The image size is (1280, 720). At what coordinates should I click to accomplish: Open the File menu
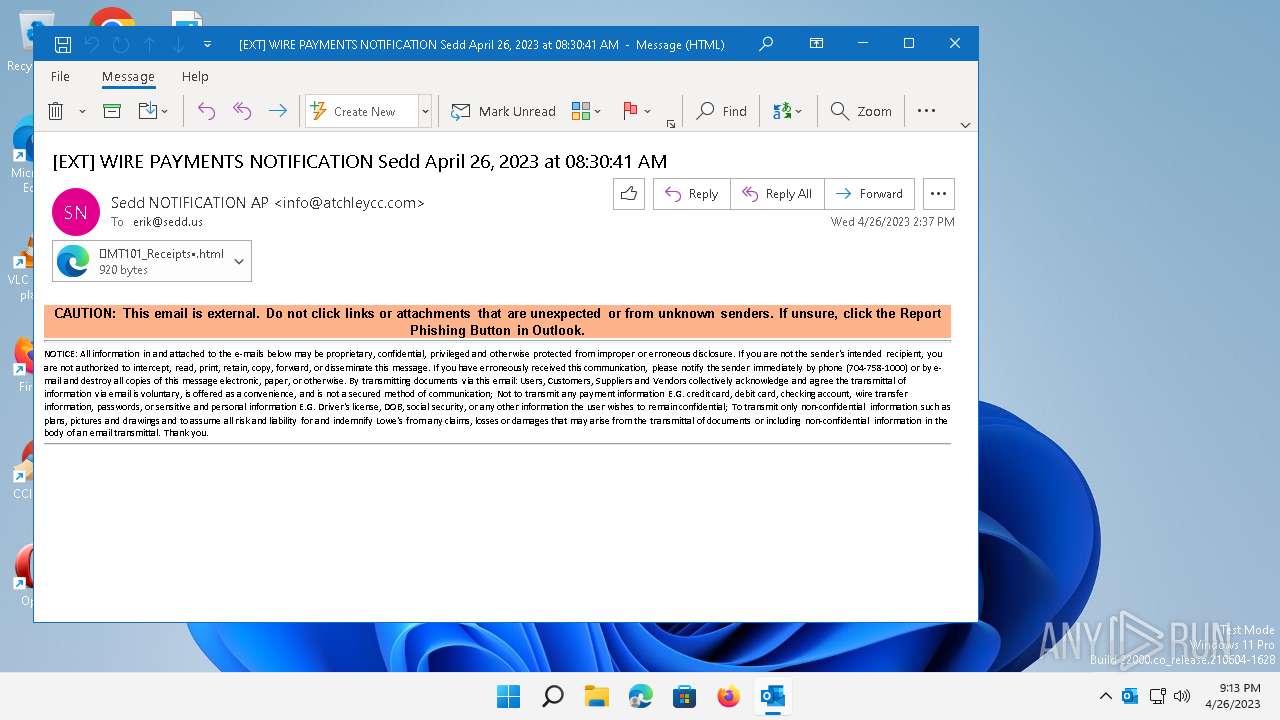point(60,76)
